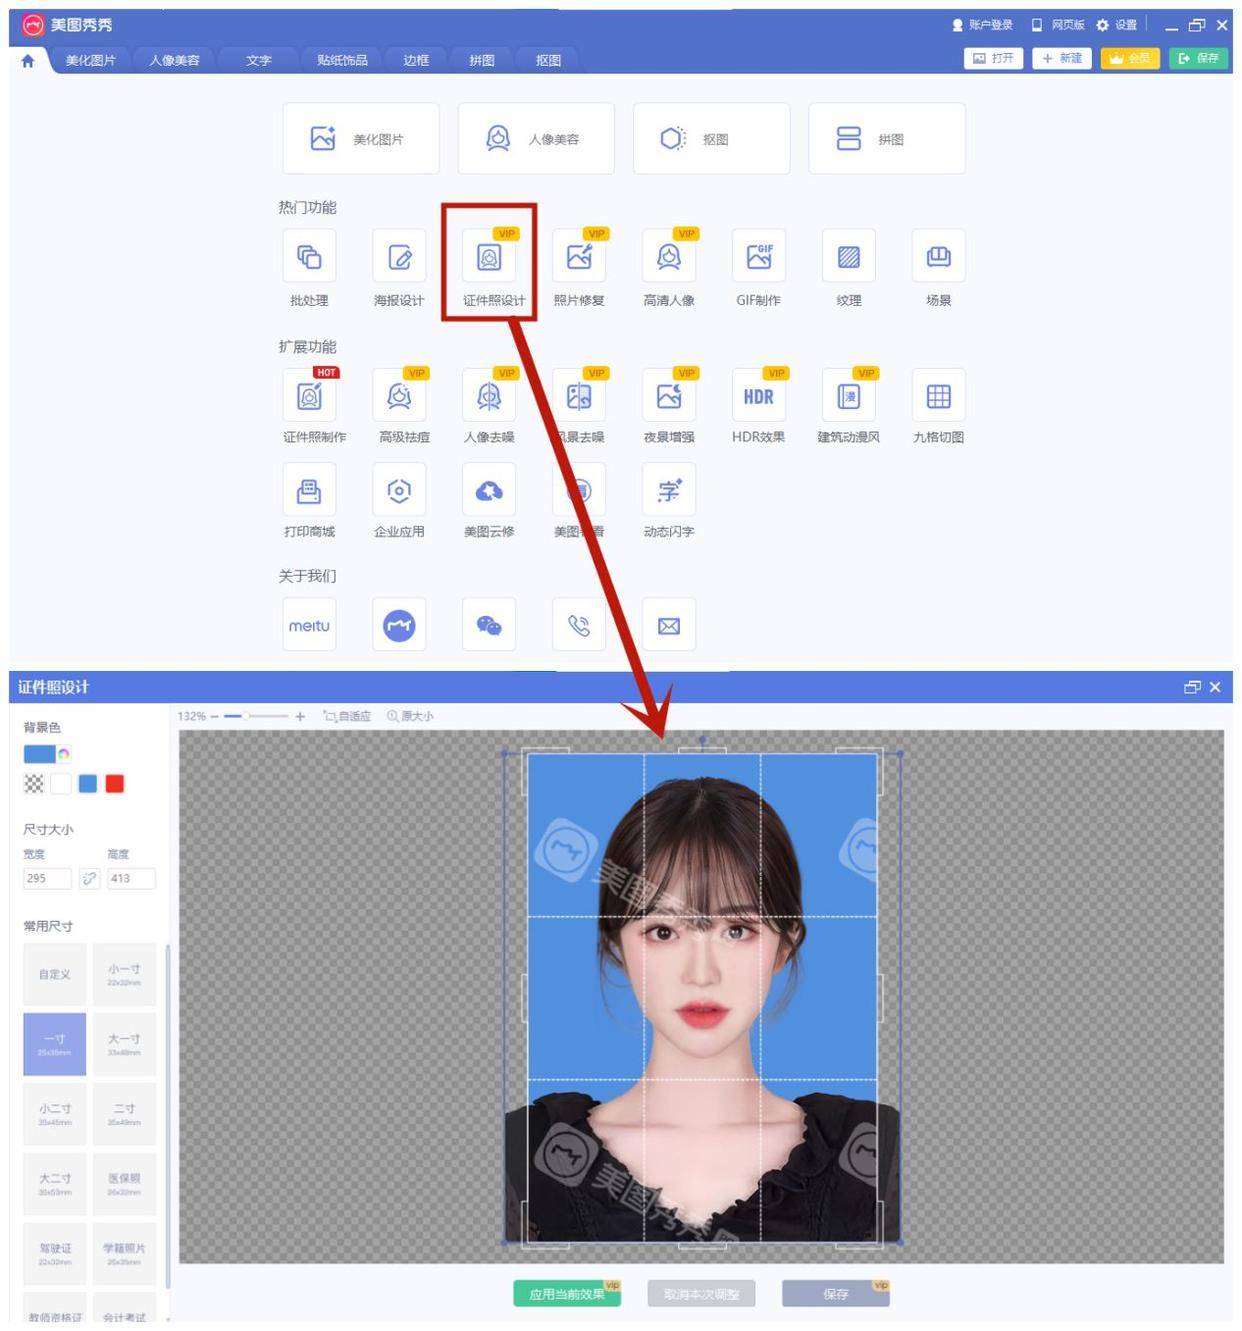Open the 高清人像 HD portrait tool
1242x1331 pixels.
pyautogui.click(x=669, y=258)
